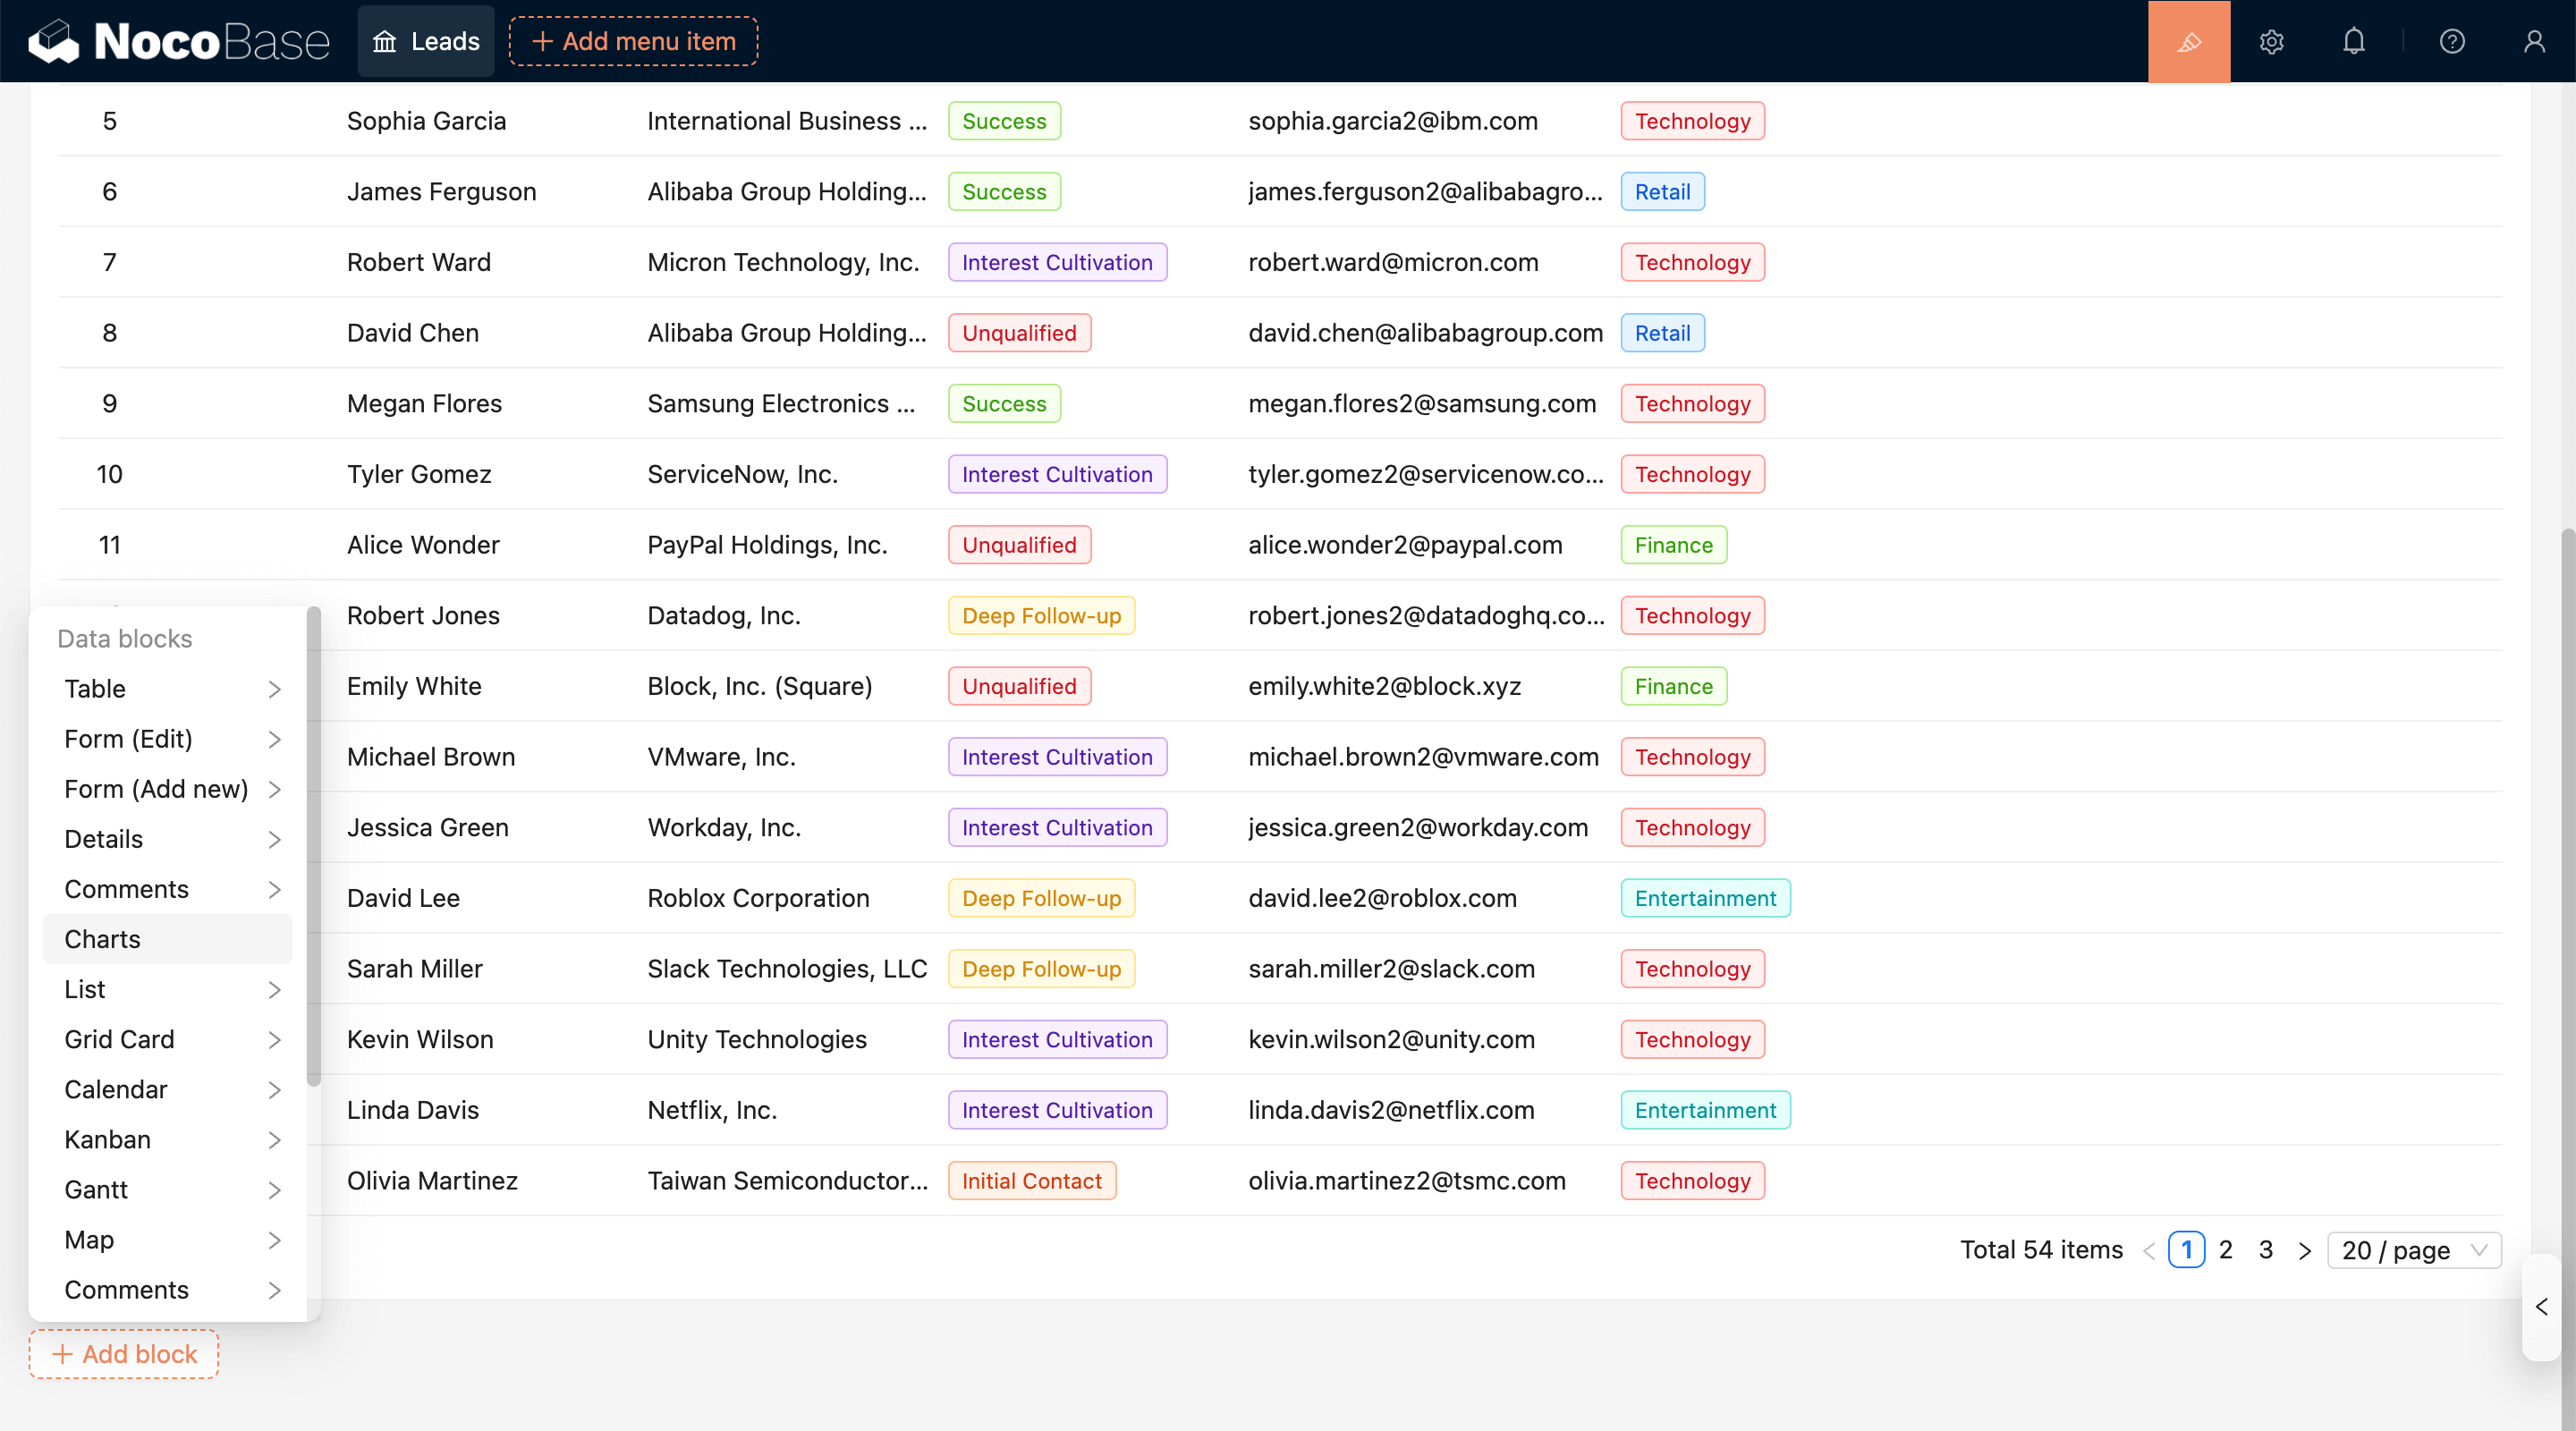Expand the Kanban block submenu
This screenshot has width=2576, height=1431.
click(168, 1139)
